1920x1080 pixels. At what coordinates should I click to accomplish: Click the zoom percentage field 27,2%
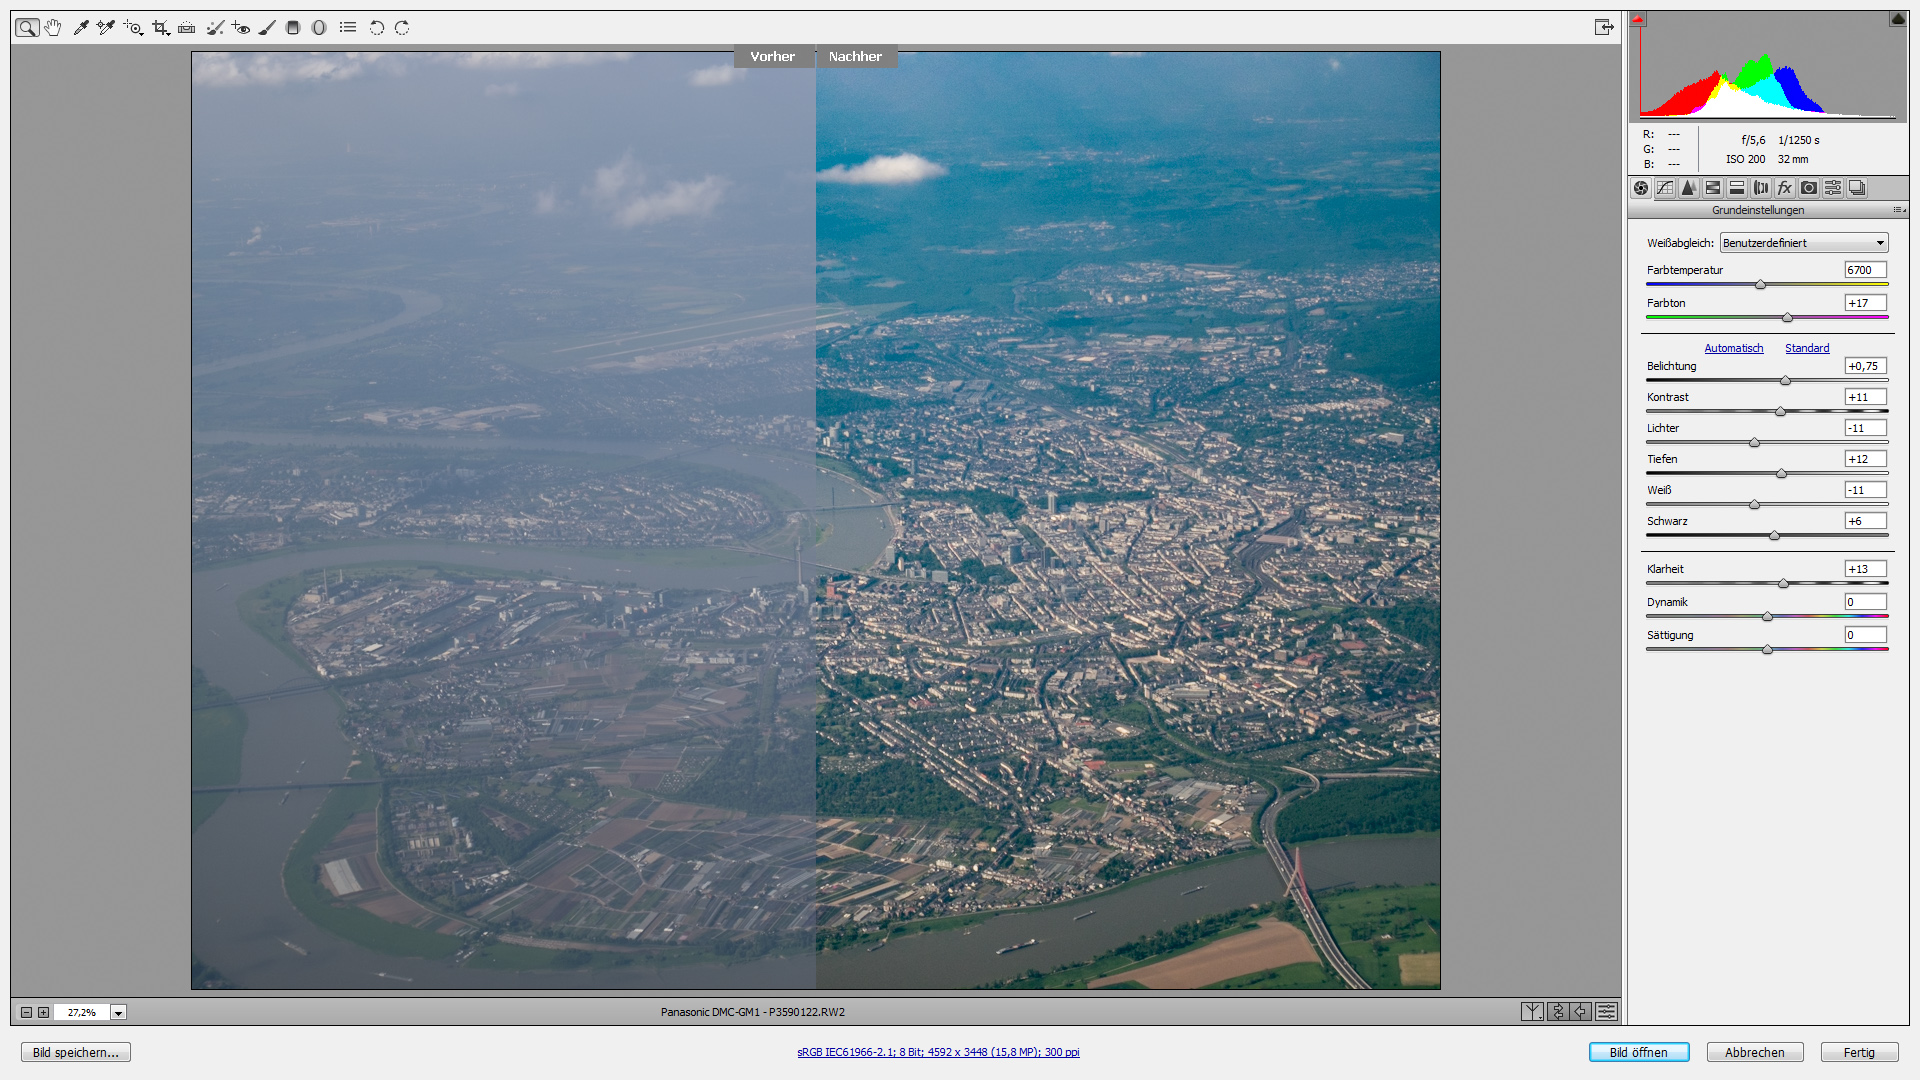[82, 1013]
